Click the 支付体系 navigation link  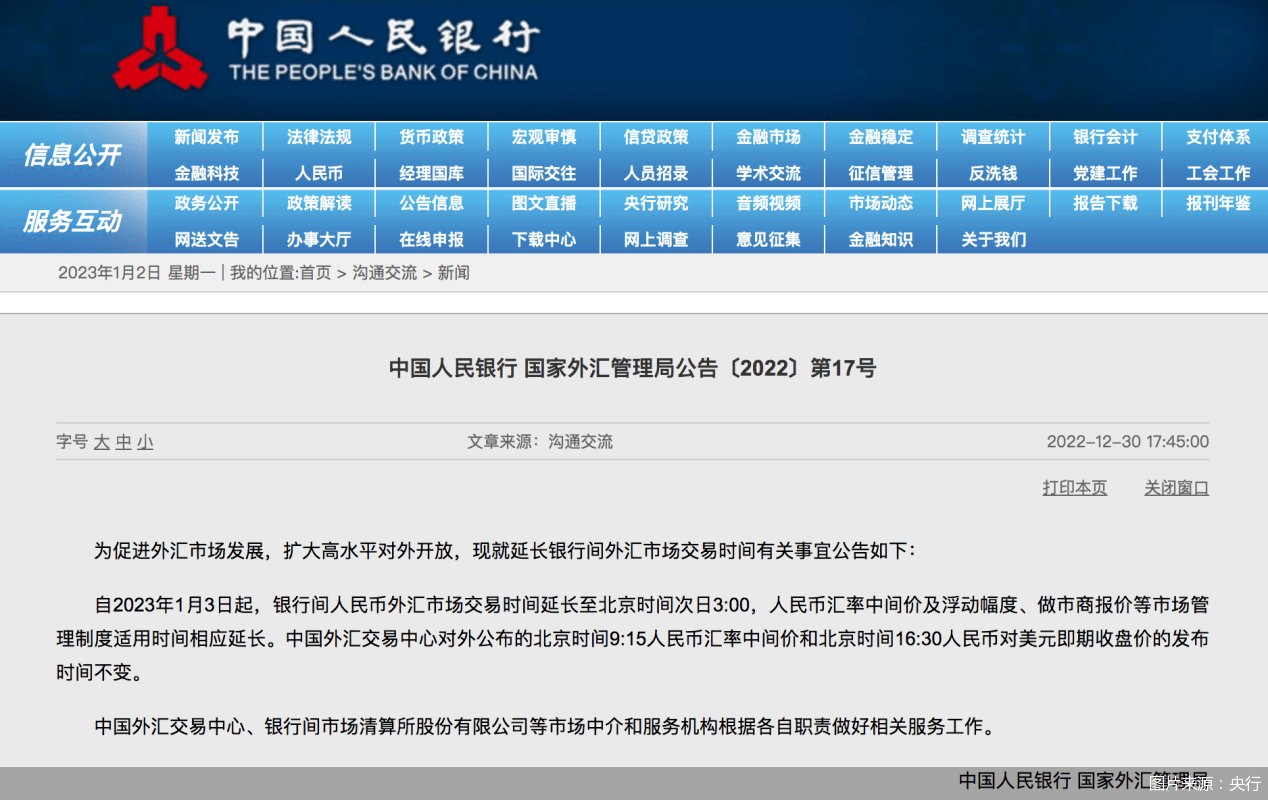(1218, 137)
